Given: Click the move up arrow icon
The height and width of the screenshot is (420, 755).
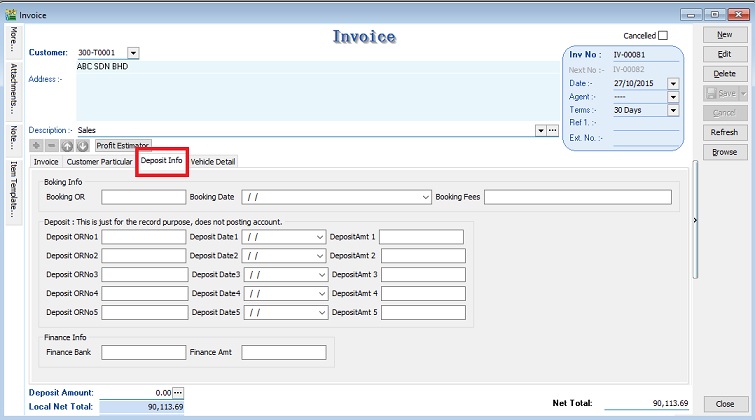Looking at the screenshot, I should coord(68,145).
